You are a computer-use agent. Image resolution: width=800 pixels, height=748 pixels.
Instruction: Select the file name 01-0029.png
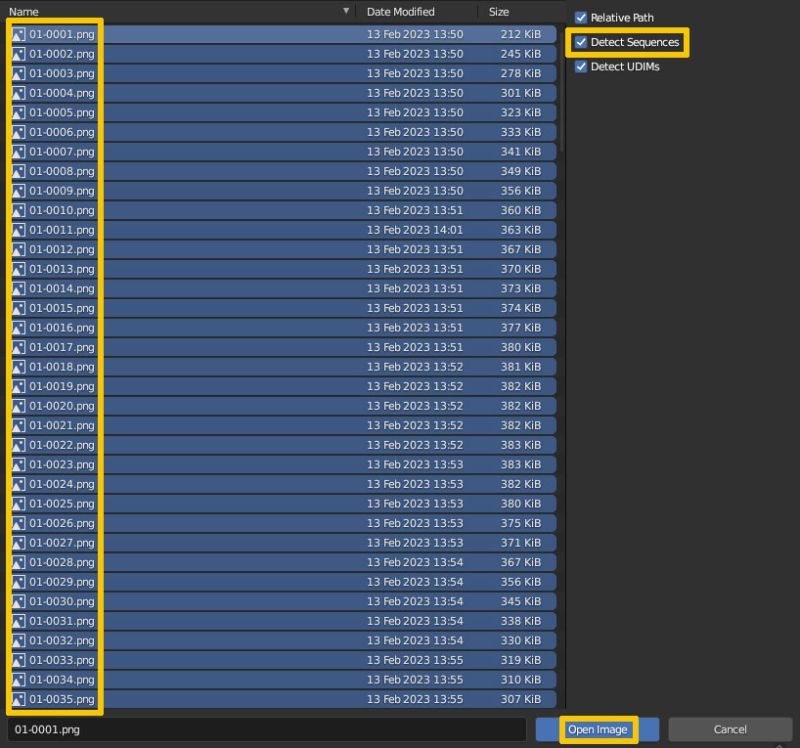[62, 582]
